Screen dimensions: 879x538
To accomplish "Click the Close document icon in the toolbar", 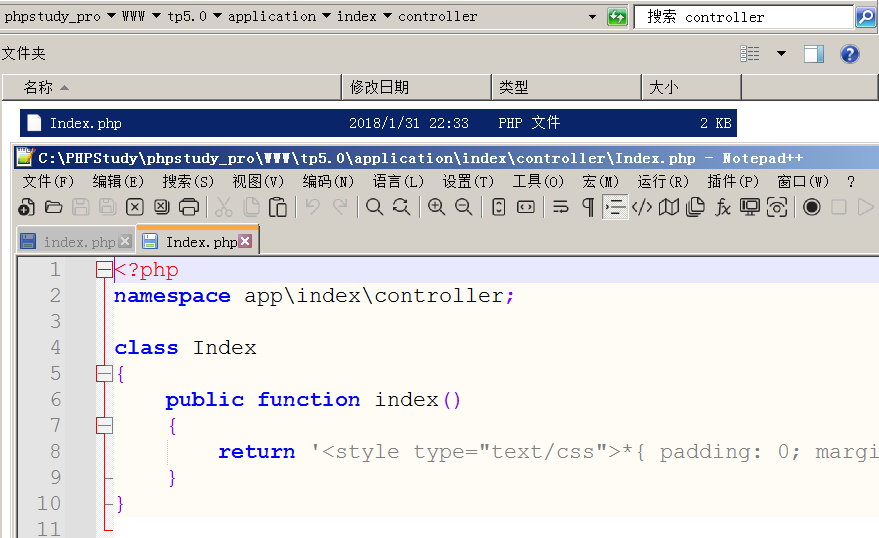I will pos(135,207).
